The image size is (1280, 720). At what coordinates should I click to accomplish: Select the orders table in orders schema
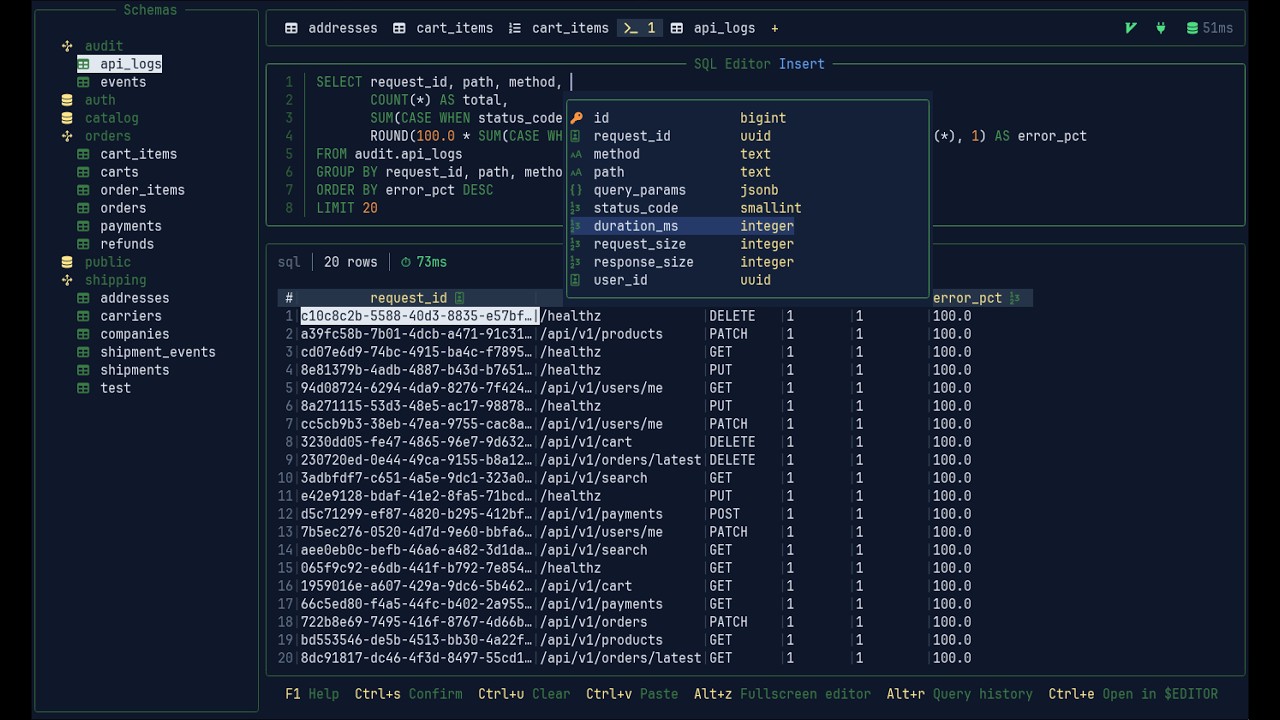coord(123,208)
